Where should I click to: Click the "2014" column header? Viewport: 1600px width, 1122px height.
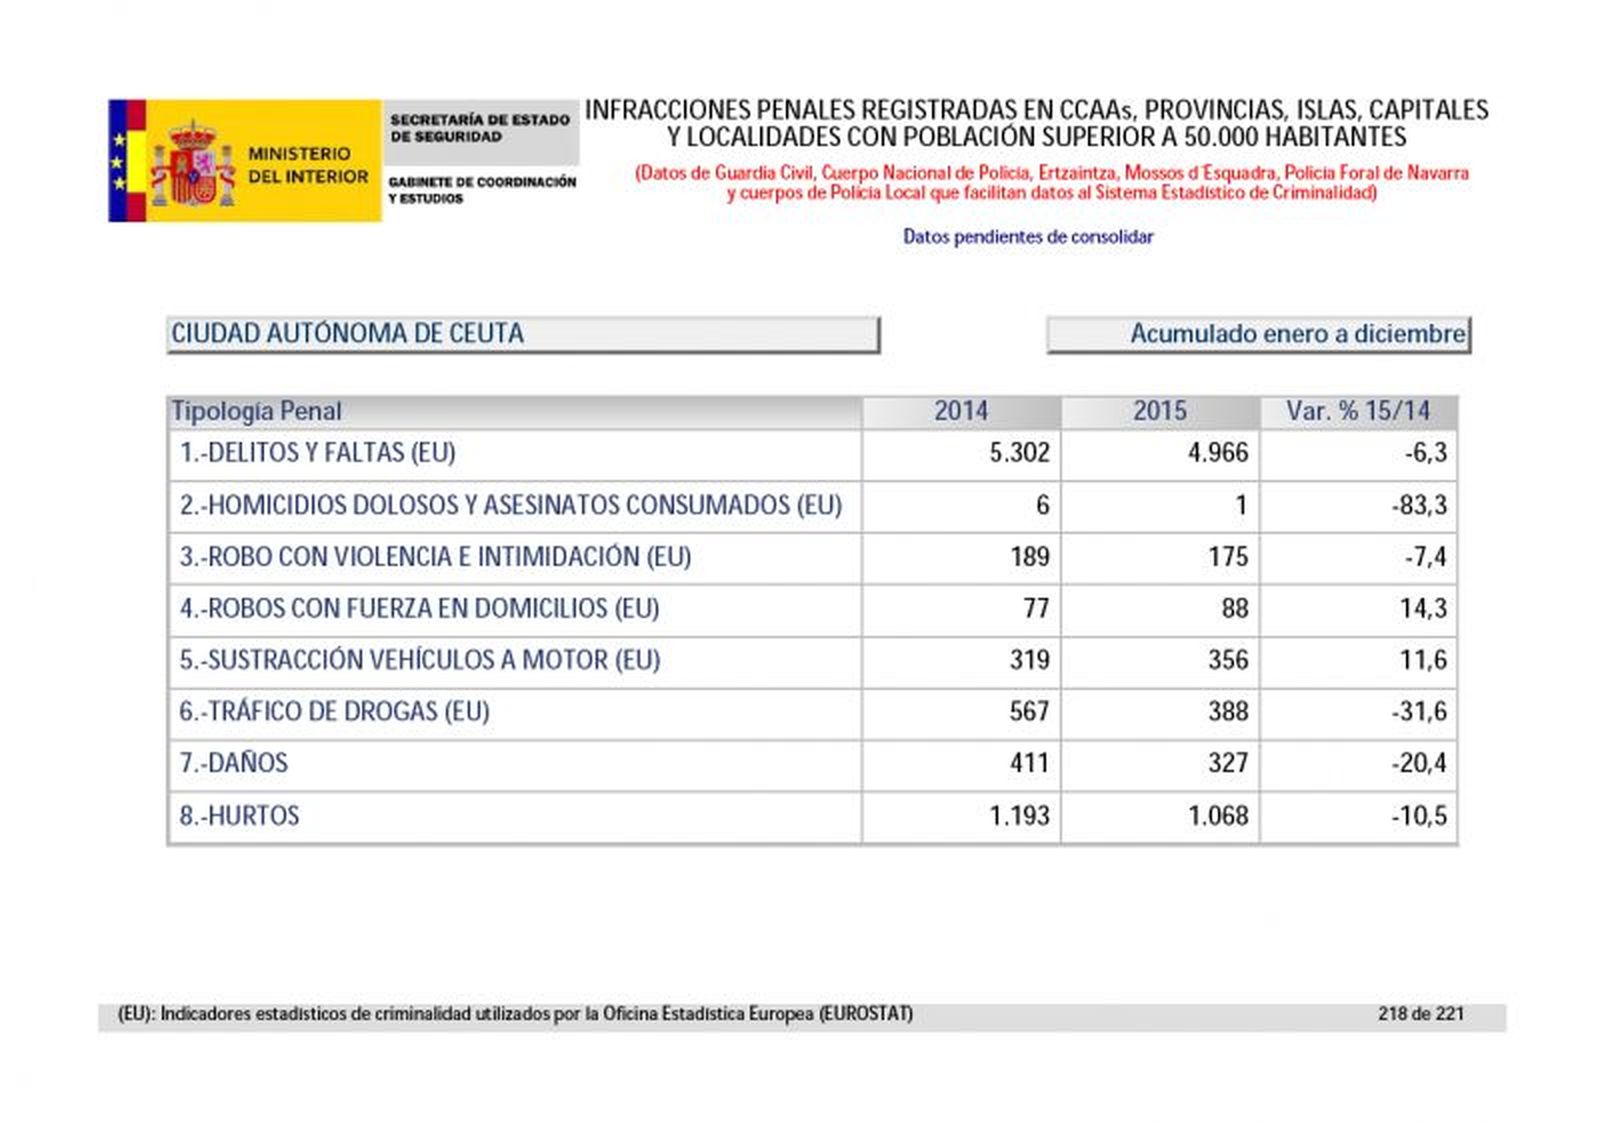tap(961, 411)
